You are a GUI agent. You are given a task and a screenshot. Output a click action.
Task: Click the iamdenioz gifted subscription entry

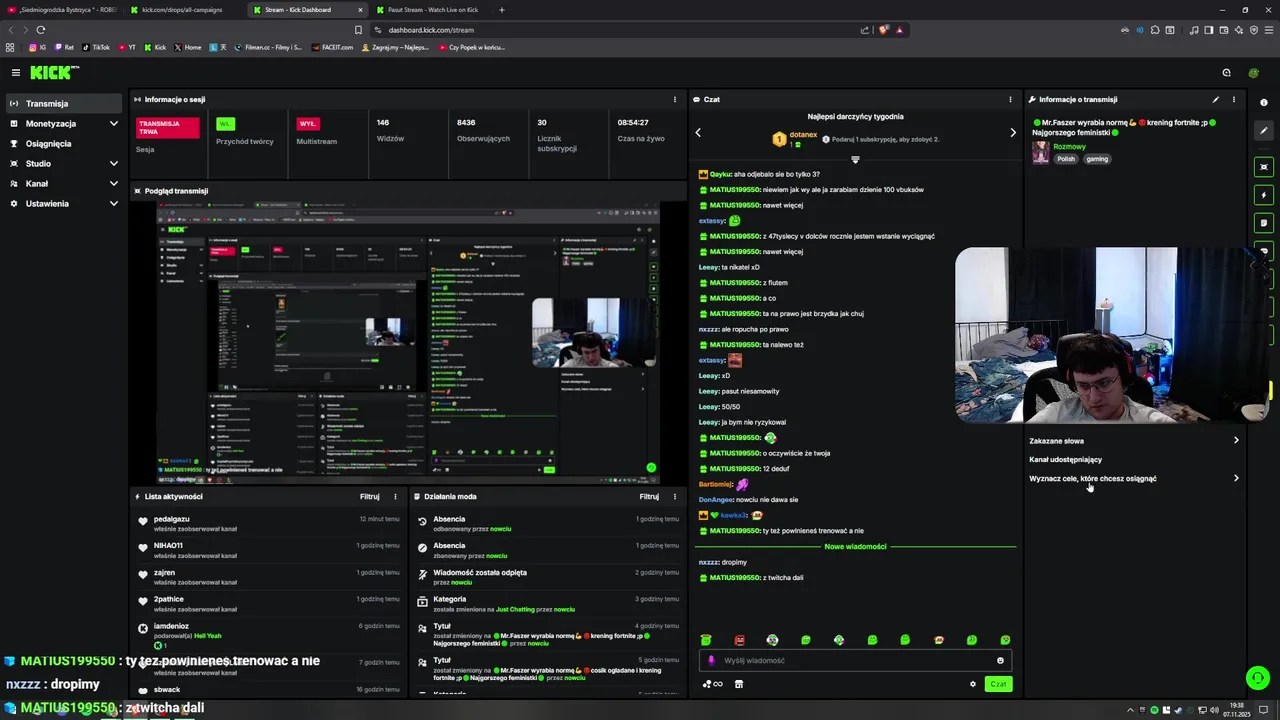click(x=270, y=635)
